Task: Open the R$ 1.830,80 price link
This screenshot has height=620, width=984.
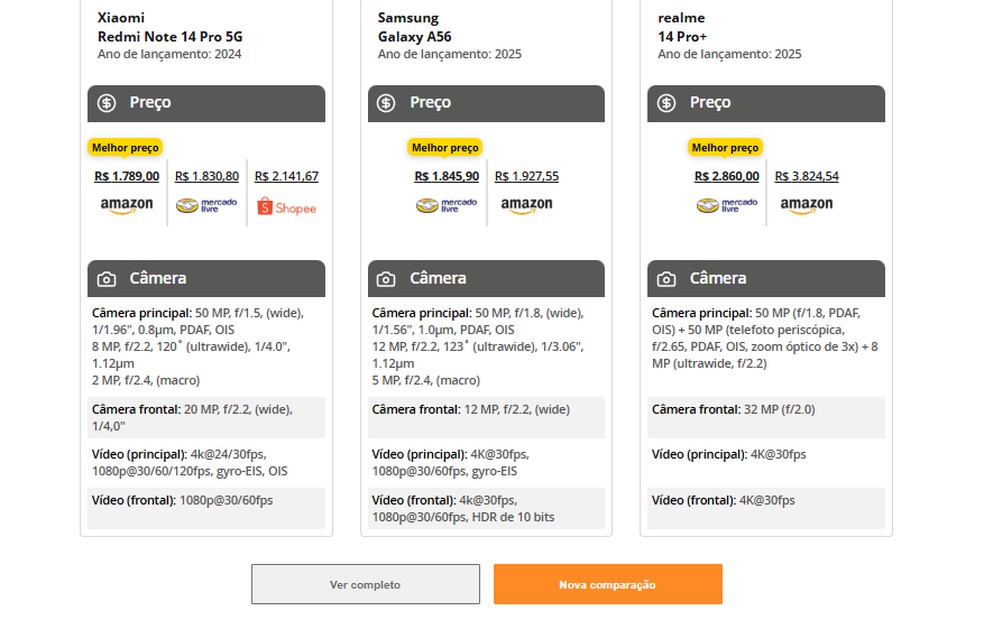Action: click(206, 176)
